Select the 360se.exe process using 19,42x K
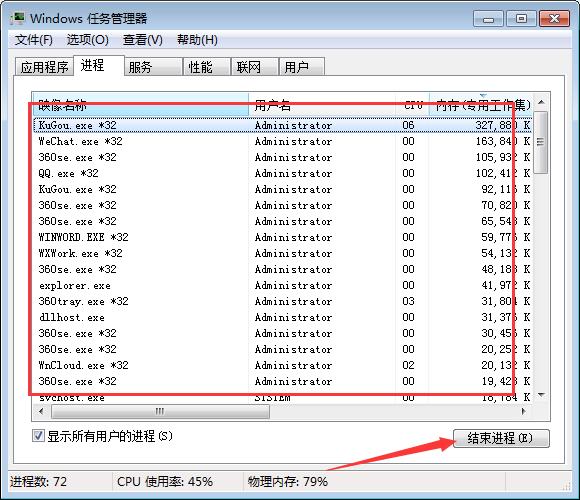 pyautogui.click(x=283, y=381)
